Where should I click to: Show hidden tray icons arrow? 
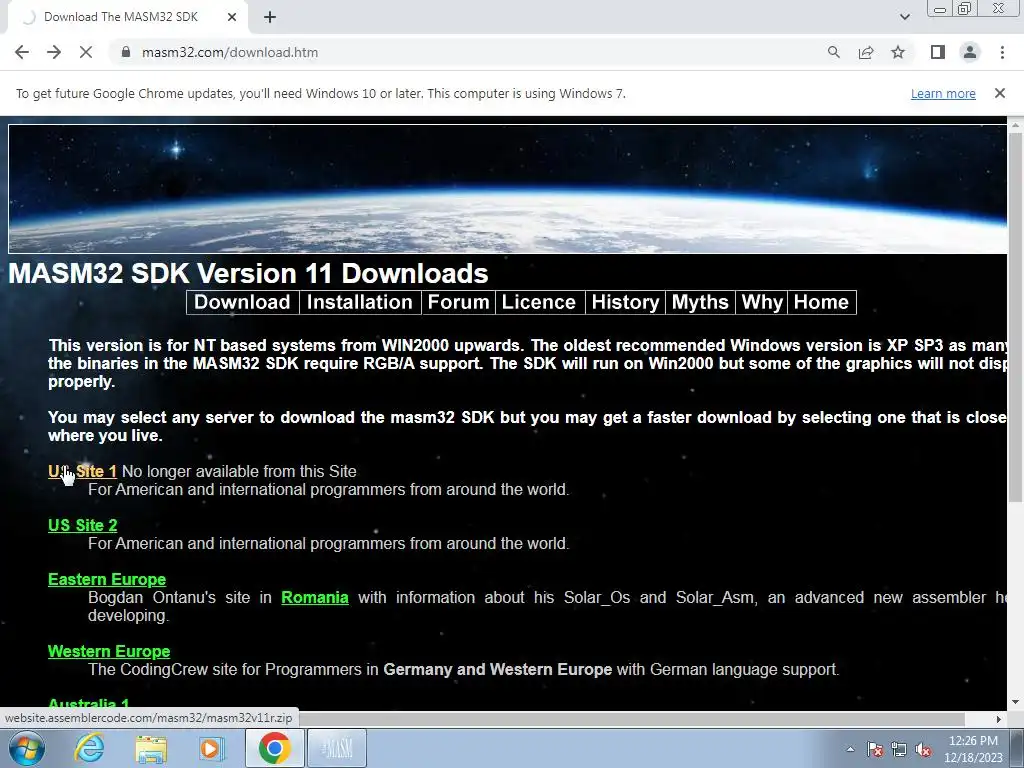tap(850, 749)
